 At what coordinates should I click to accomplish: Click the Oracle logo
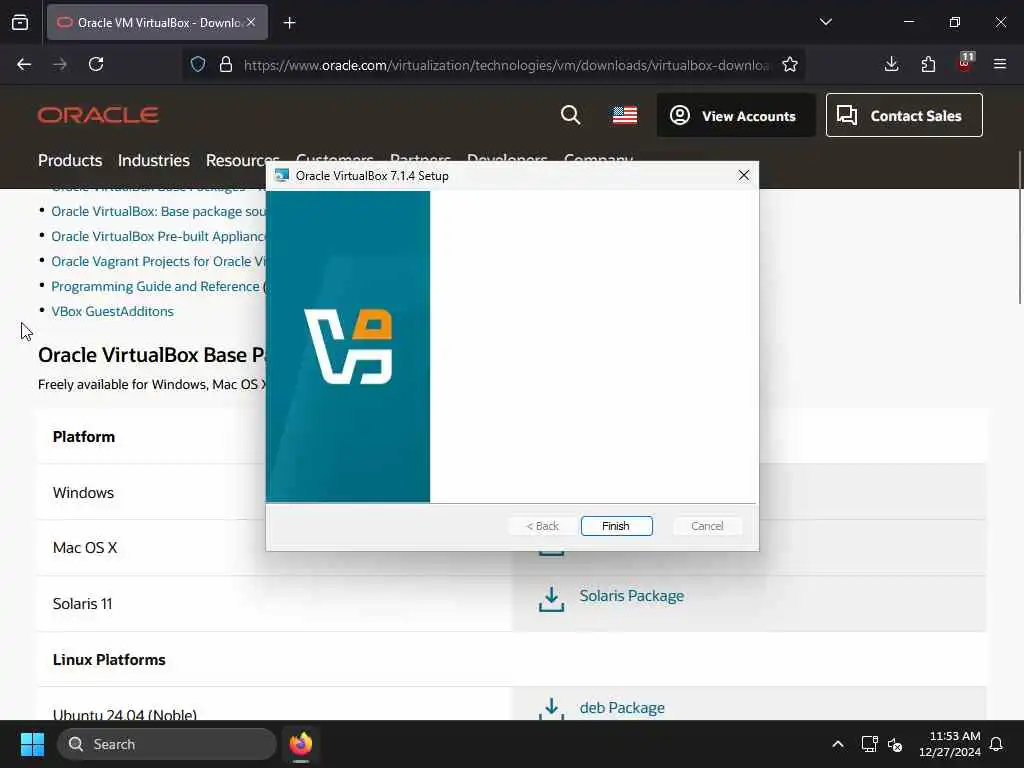(x=98, y=115)
